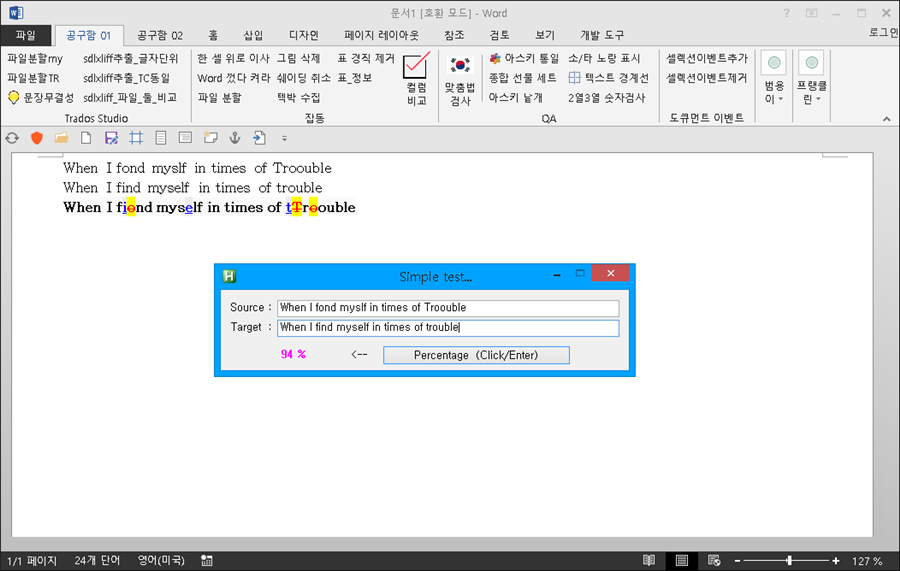Click 셀렉션이벤트추가 command
The width and height of the screenshot is (900, 571).
pos(707,59)
